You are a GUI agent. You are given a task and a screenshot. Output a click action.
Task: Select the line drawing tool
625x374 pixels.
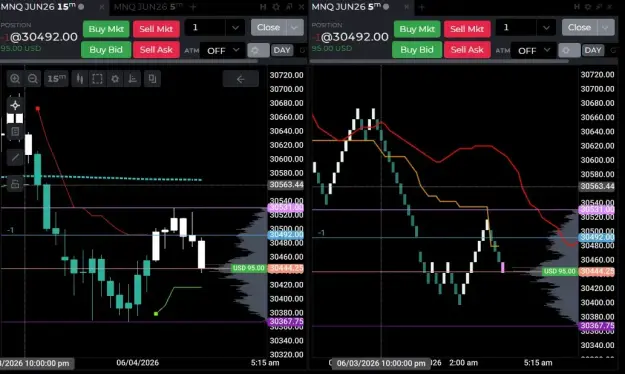[15, 157]
